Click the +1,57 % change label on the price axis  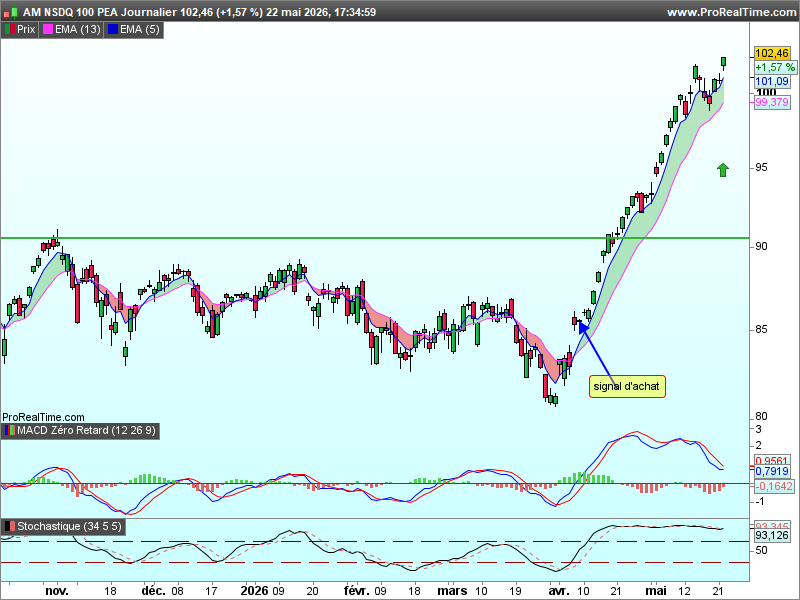[775, 67]
